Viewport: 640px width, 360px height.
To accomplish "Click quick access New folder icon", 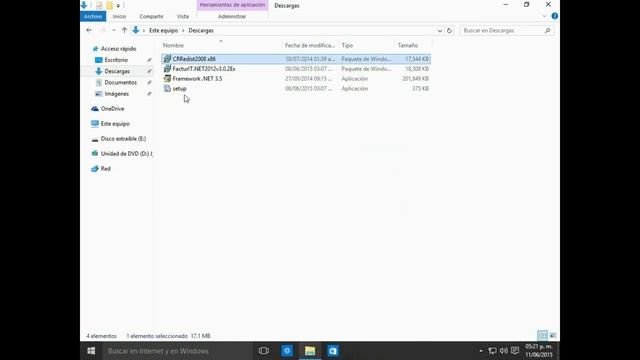I will click(x=109, y=5).
